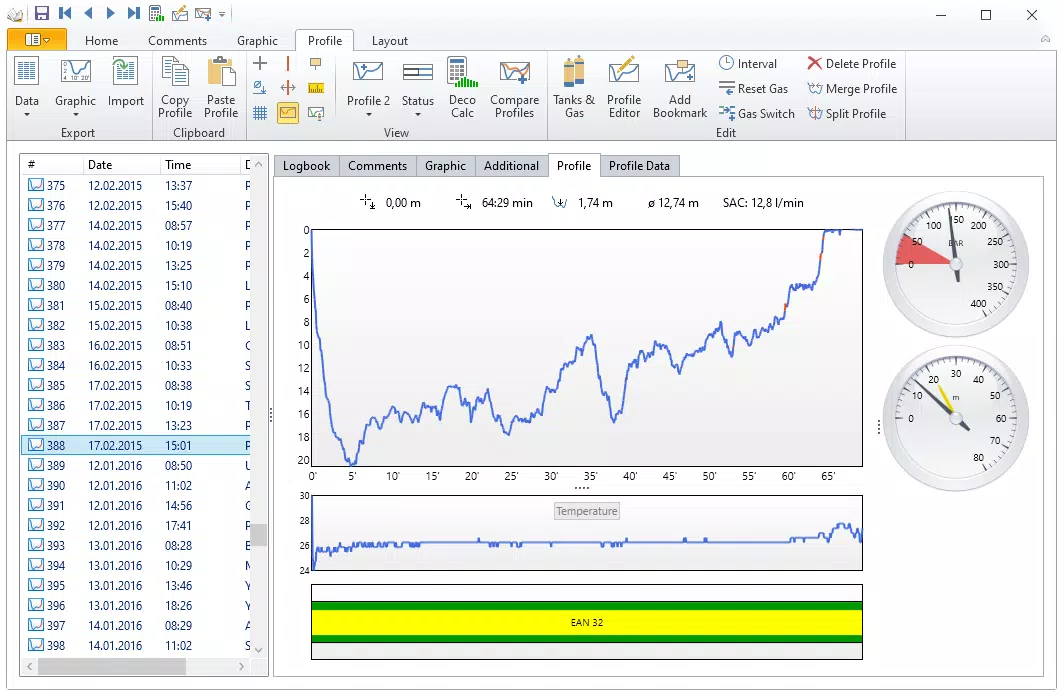Toggle horizontal arrows line option

[x=287, y=87]
